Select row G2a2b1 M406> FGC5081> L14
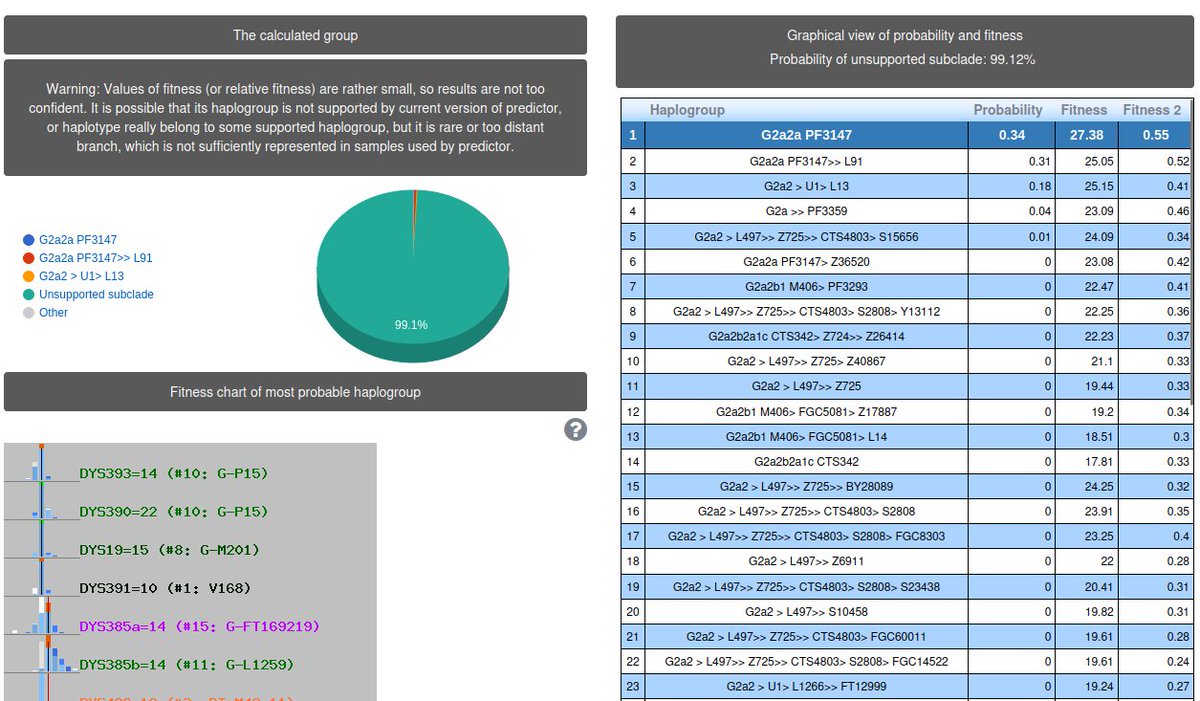 coord(908,436)
